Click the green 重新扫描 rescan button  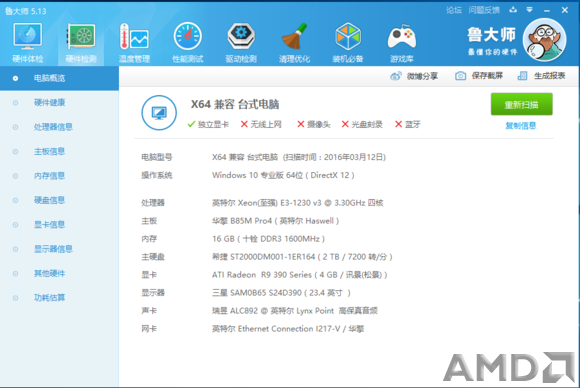[522, 104]
